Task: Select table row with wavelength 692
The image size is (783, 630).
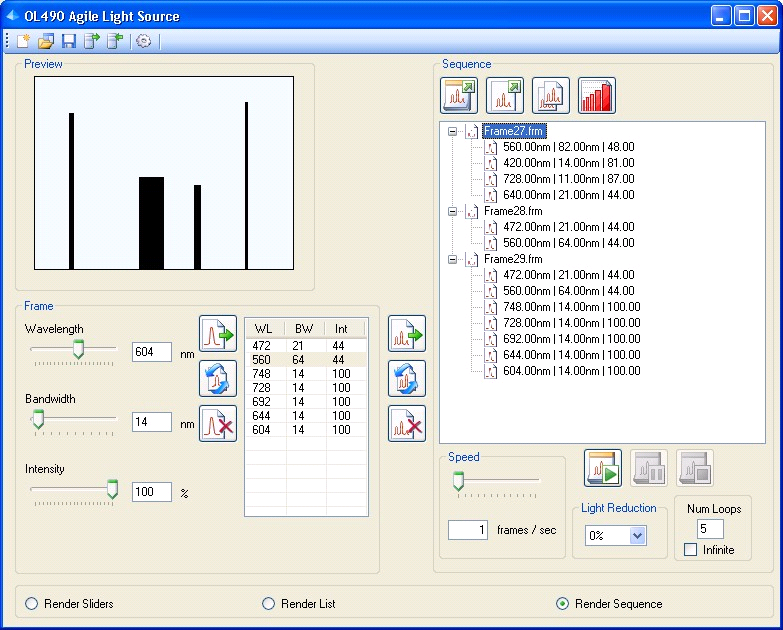Action: 306,401
